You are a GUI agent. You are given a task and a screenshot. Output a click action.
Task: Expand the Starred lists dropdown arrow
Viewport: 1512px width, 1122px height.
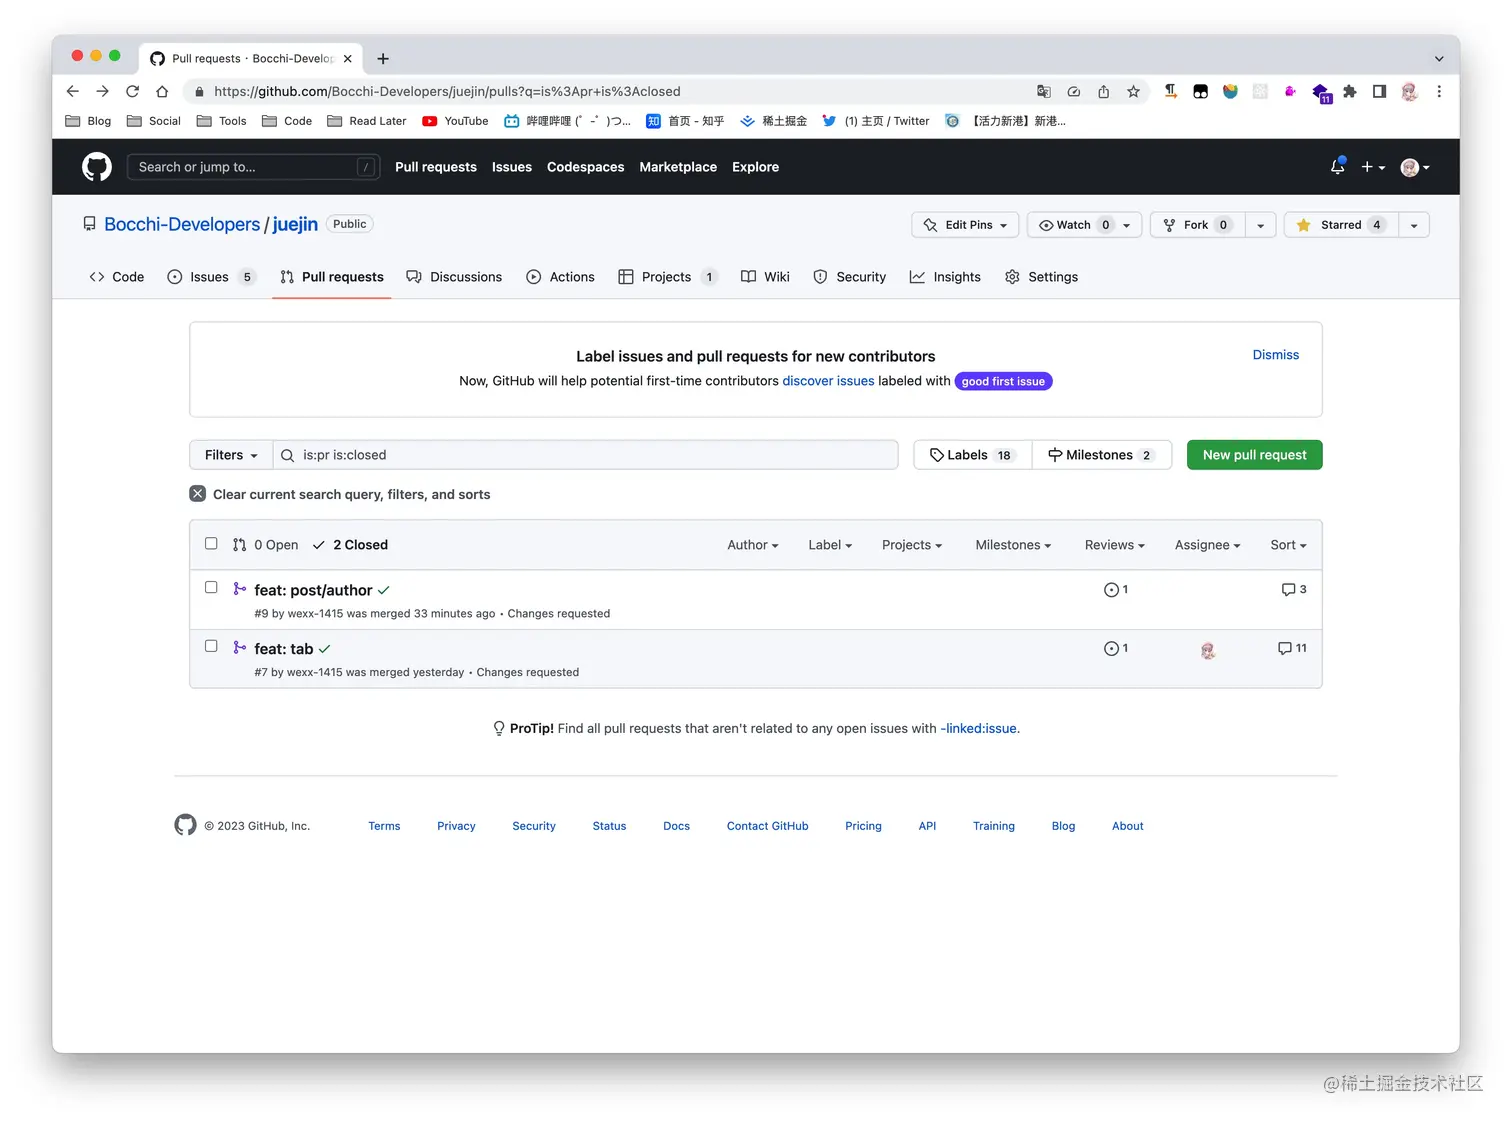pos(1414,225)
